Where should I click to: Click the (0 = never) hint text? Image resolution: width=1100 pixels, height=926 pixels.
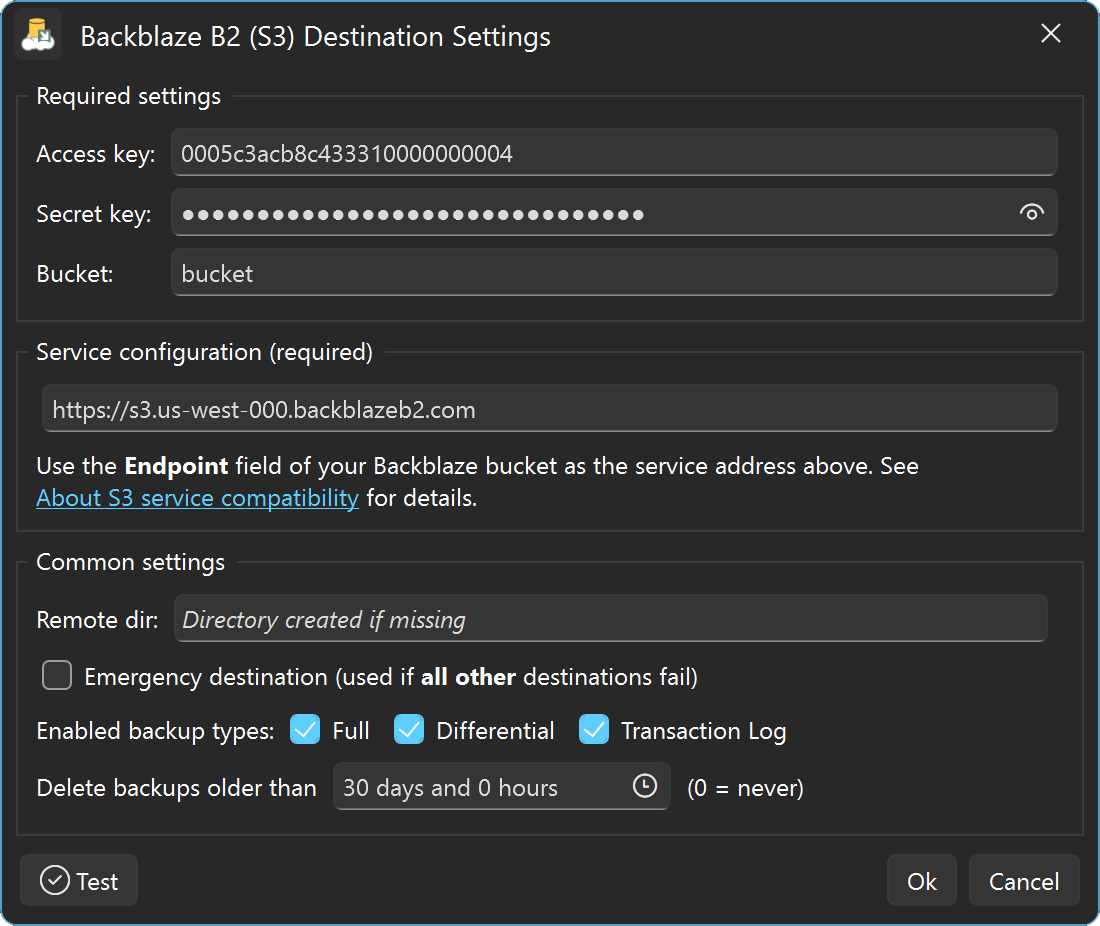click(745, 788)
